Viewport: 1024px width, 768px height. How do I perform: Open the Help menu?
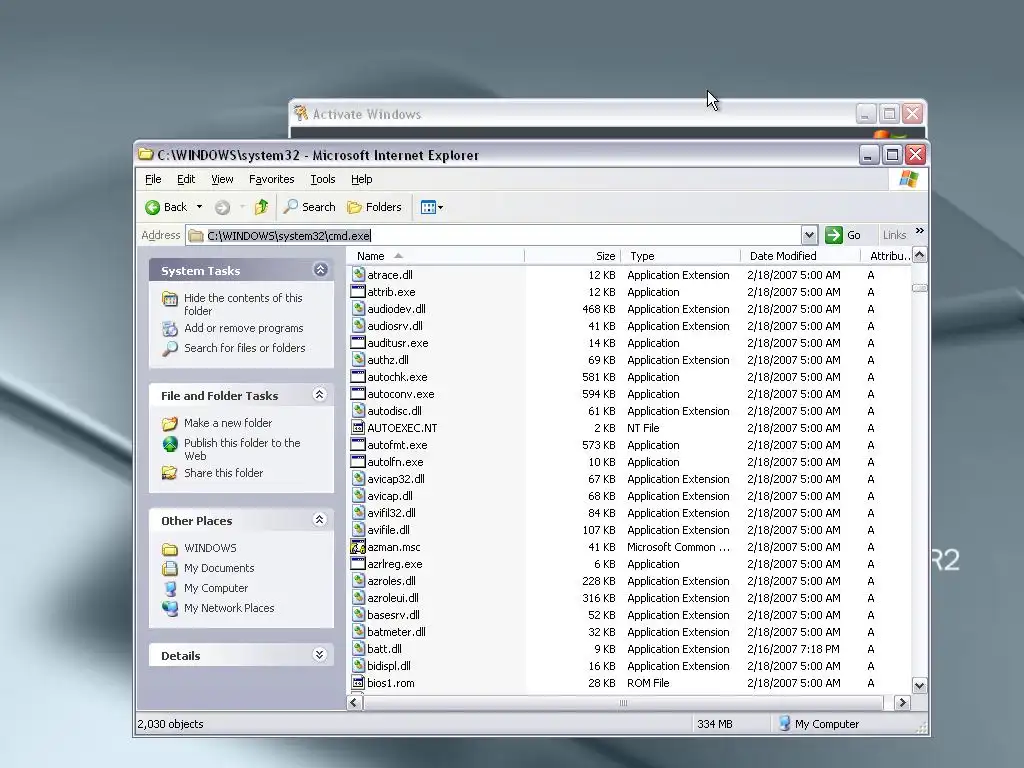coord(361,179)
